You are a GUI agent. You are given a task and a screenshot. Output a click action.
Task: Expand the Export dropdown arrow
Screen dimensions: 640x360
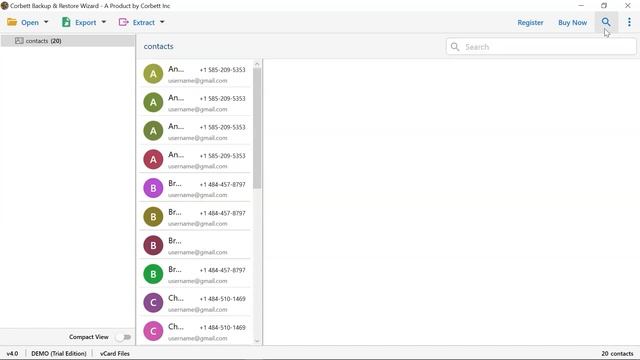[104, 22]
